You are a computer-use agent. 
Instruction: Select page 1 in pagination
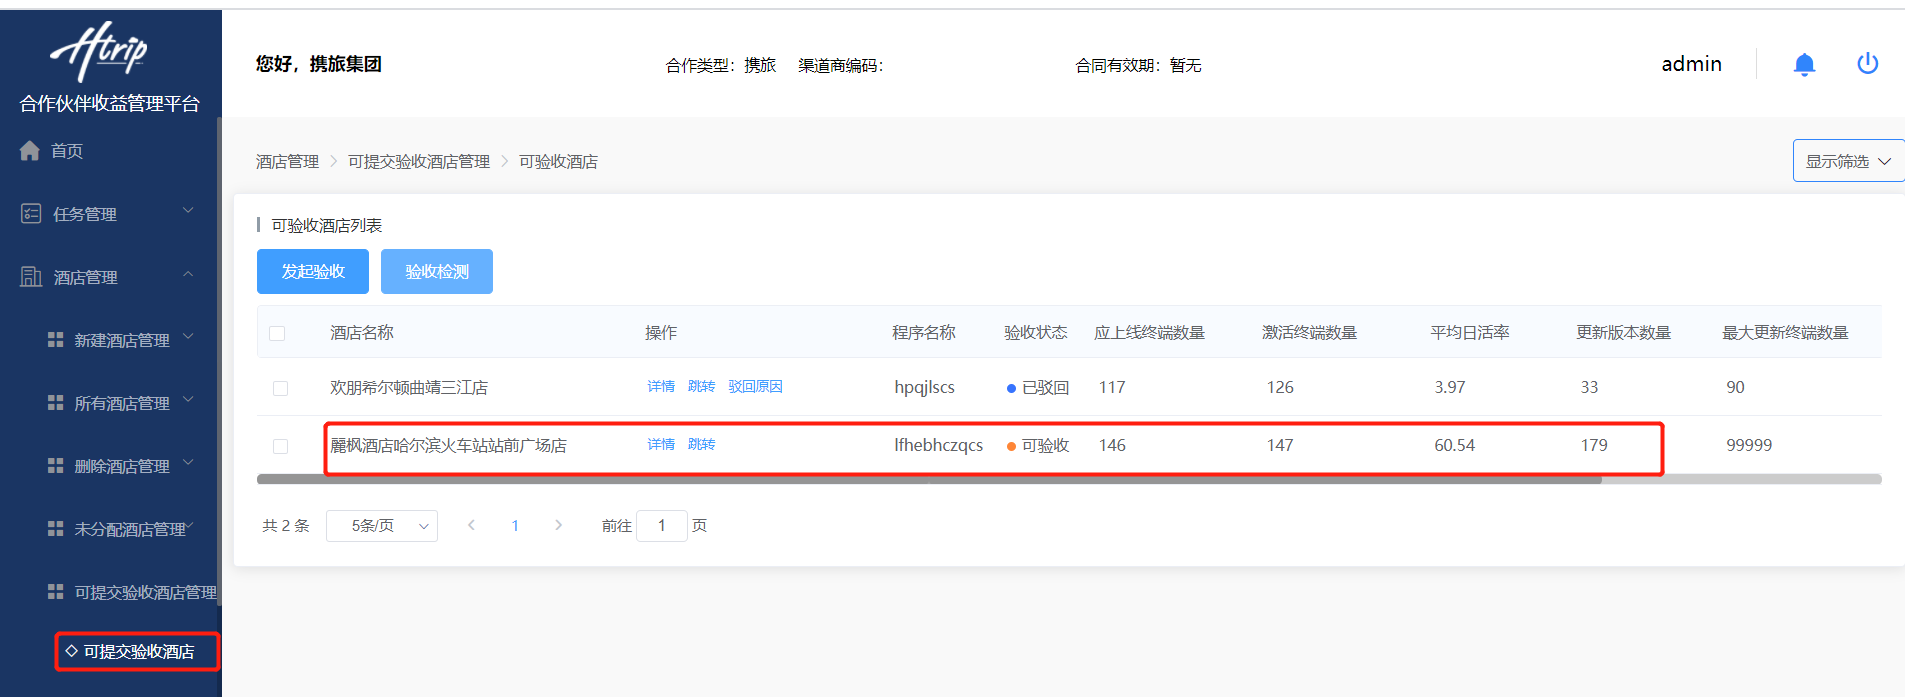(515, 525)
